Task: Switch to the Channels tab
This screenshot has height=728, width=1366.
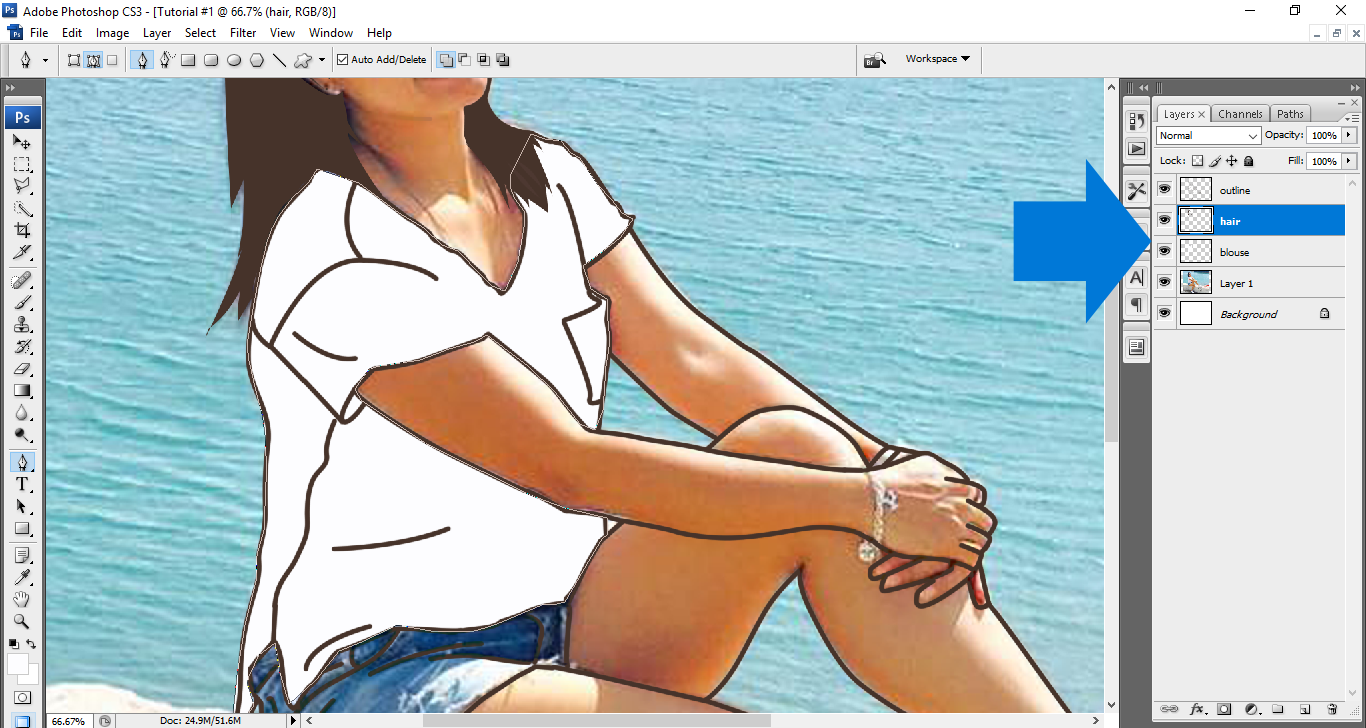Action: 1241,114
